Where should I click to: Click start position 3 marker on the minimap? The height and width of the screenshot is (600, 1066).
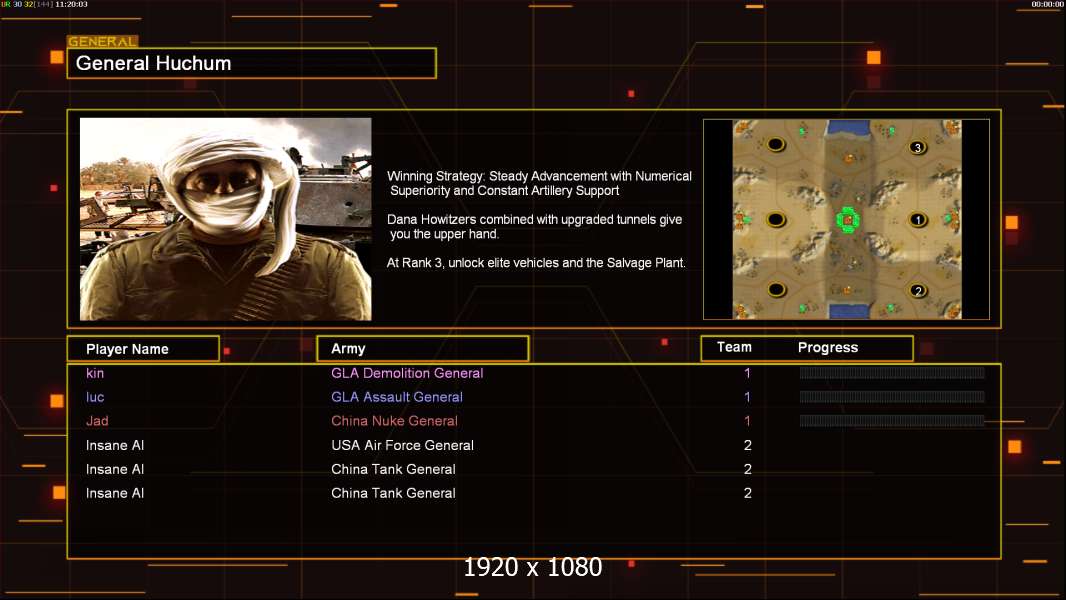[918, 147]
